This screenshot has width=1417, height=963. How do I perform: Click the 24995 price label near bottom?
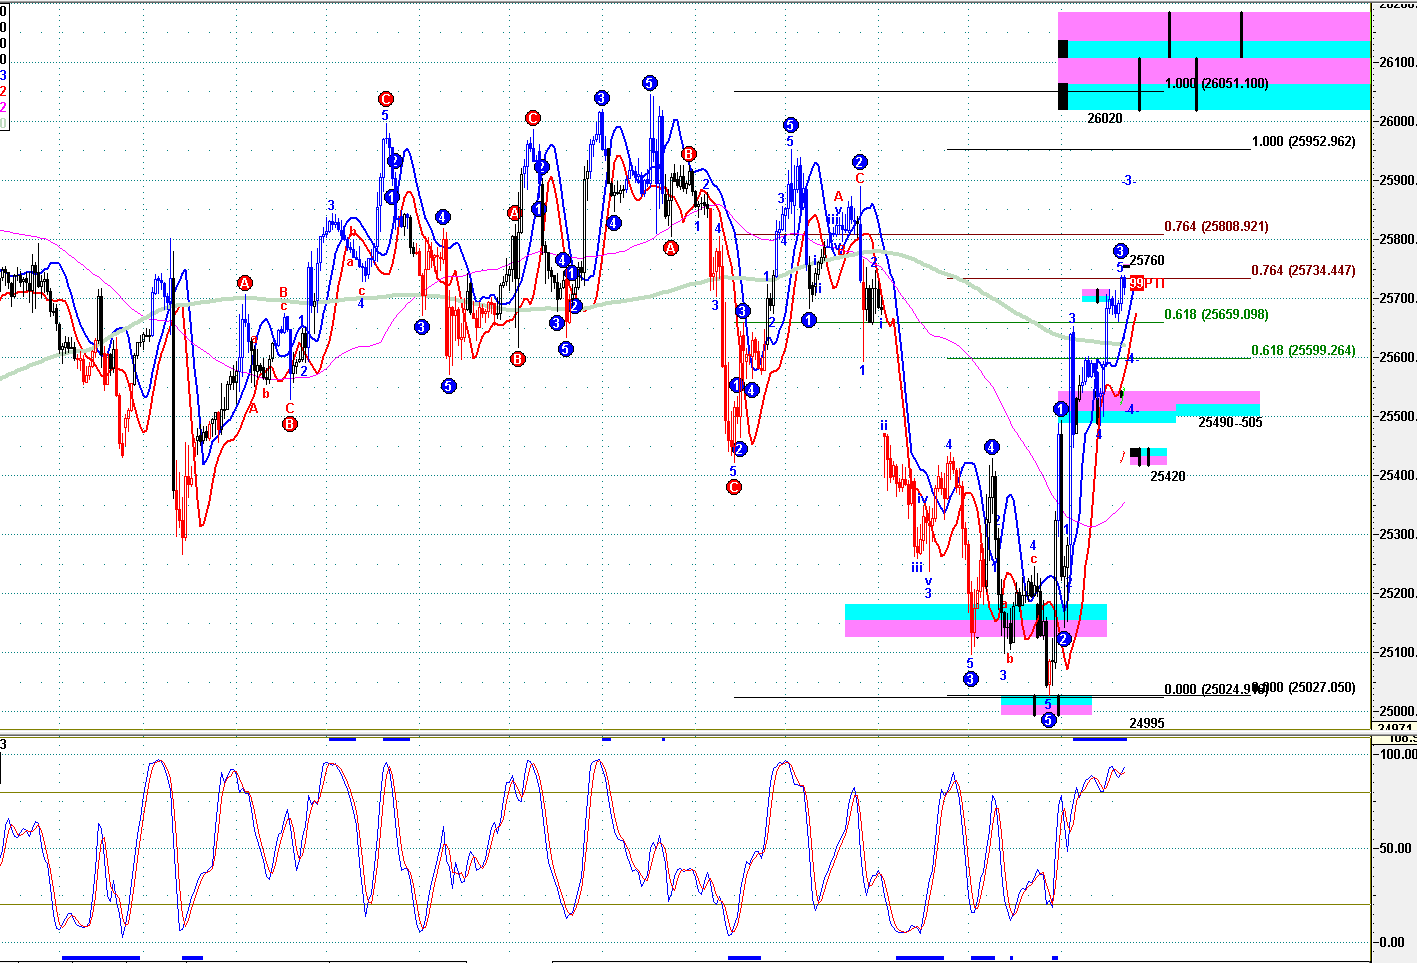[1146, 723]
